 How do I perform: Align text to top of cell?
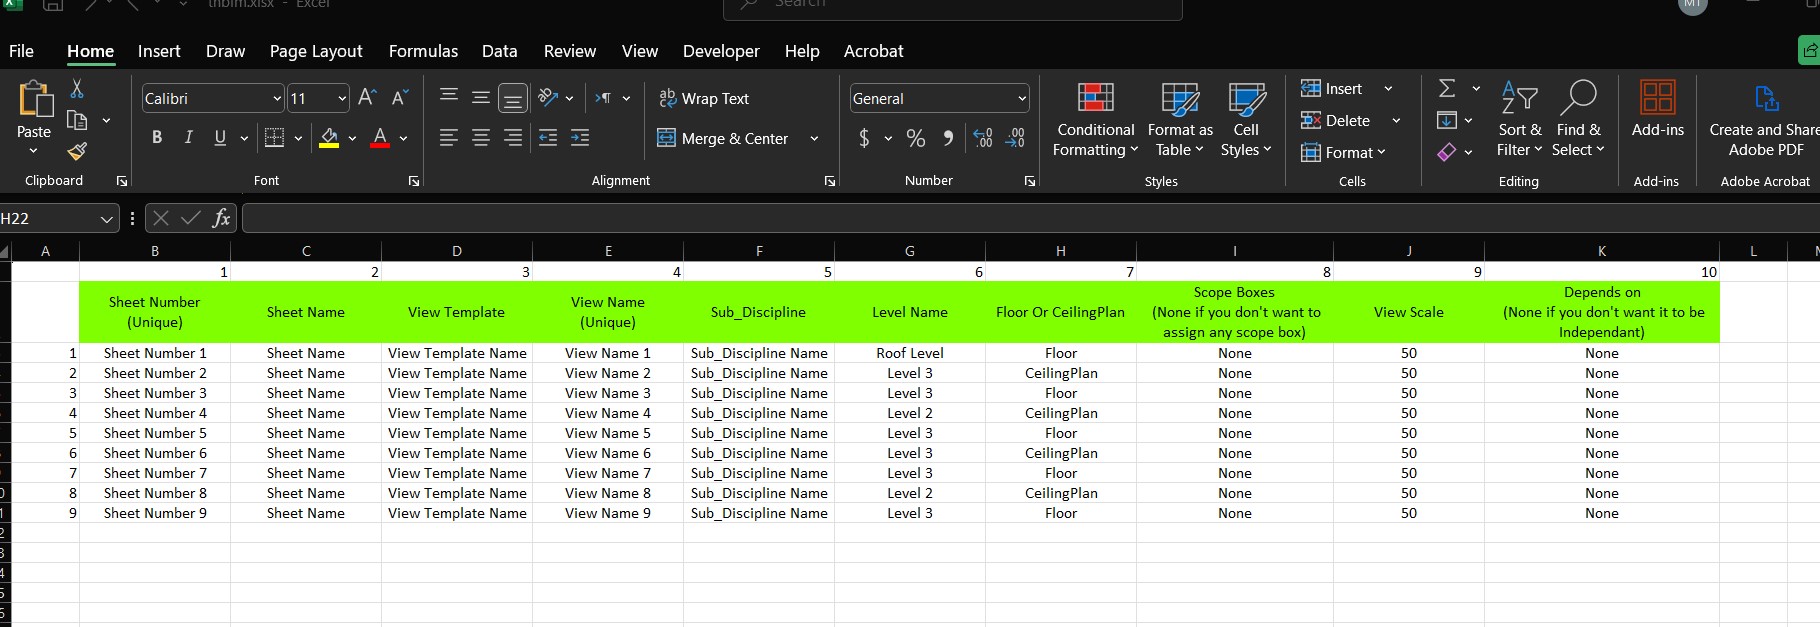click(x=449, y=97)
